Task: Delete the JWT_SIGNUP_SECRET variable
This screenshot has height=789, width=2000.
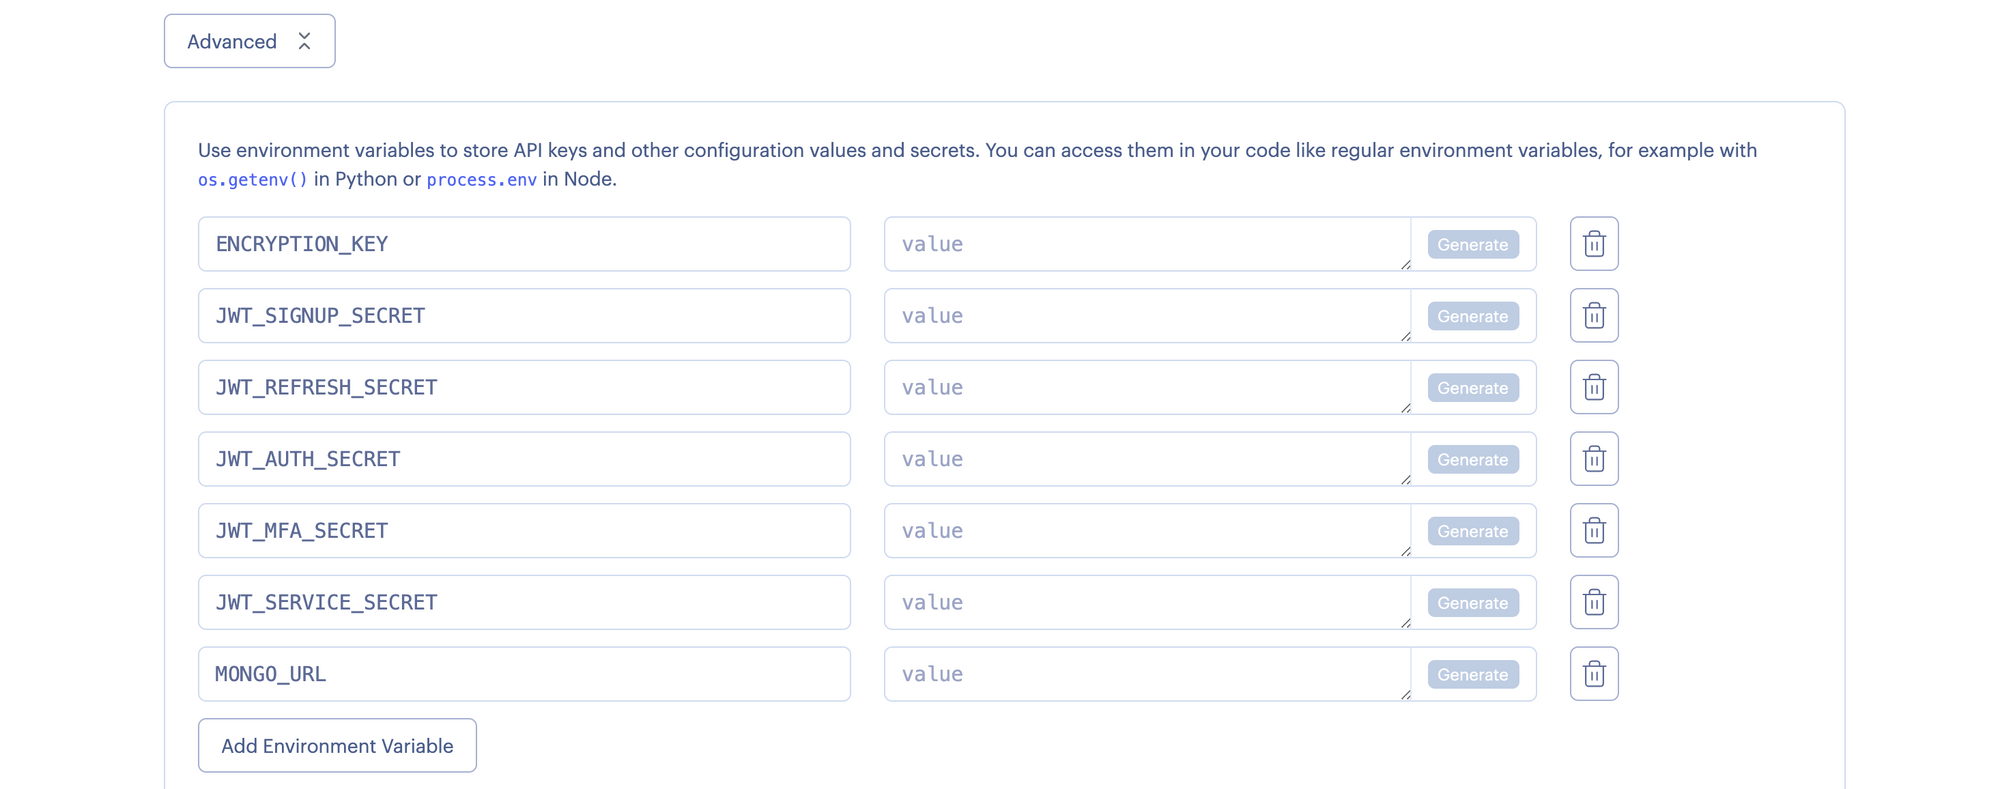Action: click(x=1594, y=315)
